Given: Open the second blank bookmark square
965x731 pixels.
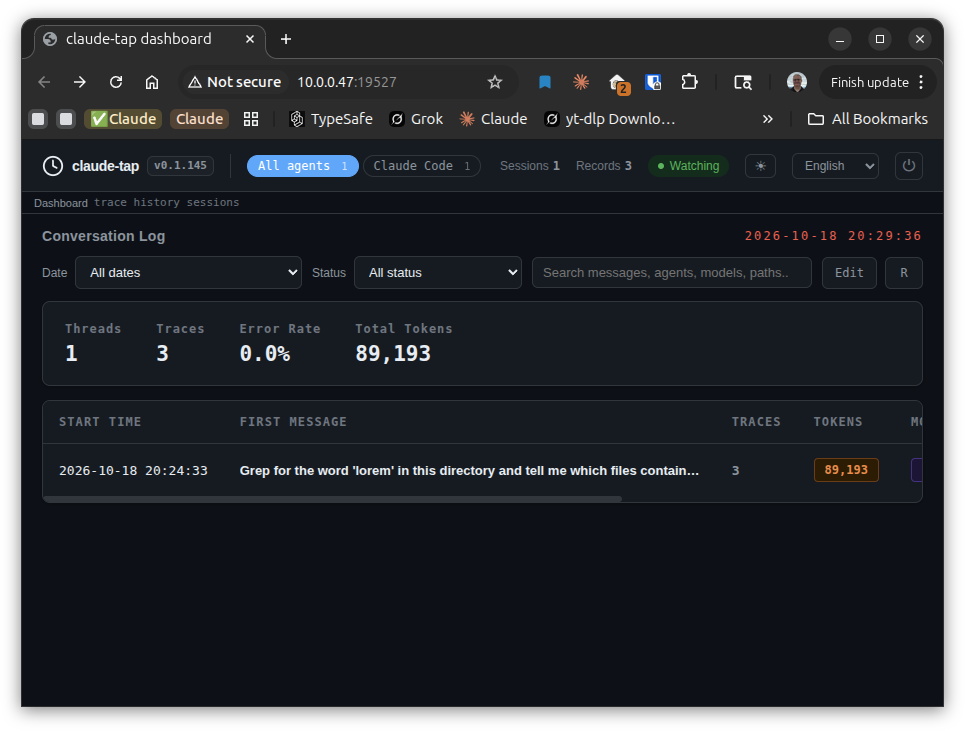Looking at the screenshot, I should click(x=66, y=119).
